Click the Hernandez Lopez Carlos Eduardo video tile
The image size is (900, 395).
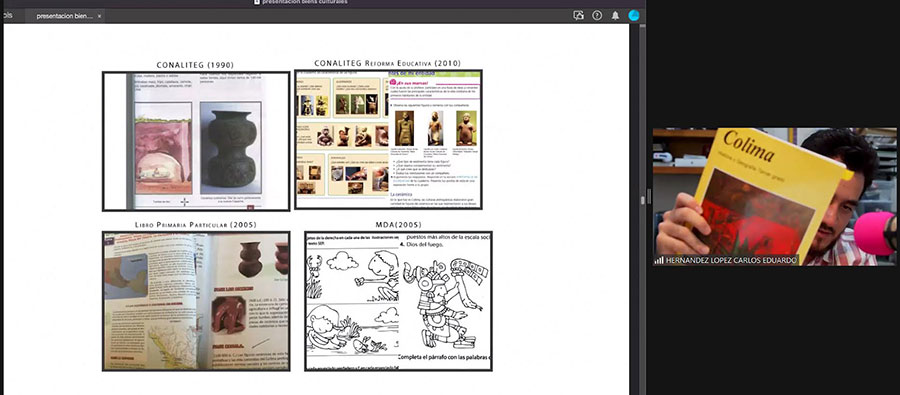pos(774,196)
